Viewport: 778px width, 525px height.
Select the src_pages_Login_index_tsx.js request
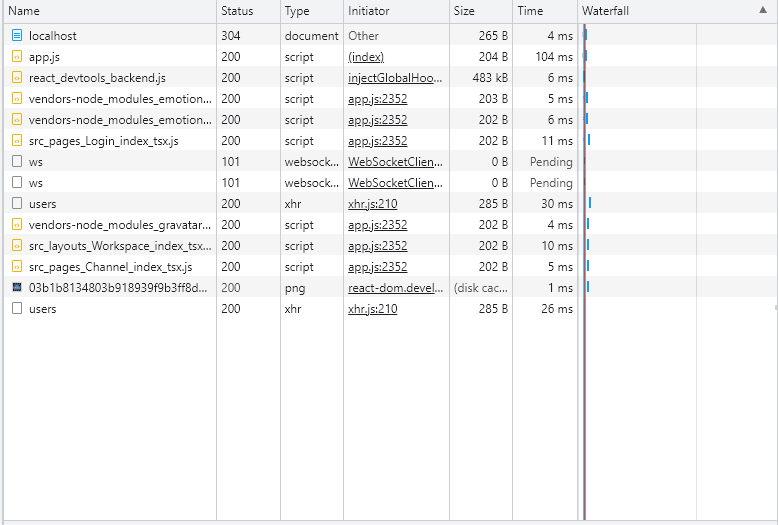point(104,141)
